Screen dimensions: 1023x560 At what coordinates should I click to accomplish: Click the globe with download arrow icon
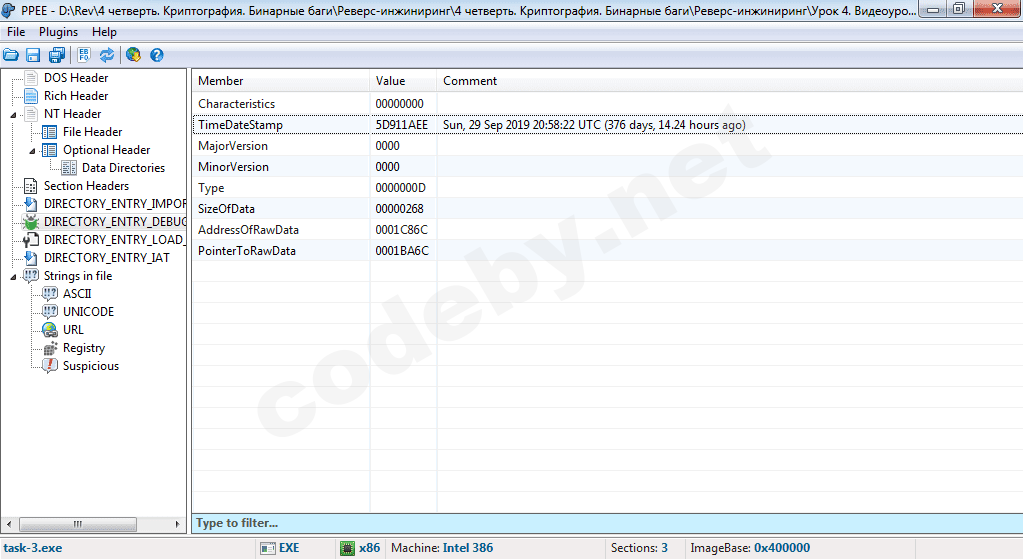click(x=133, y=55)
